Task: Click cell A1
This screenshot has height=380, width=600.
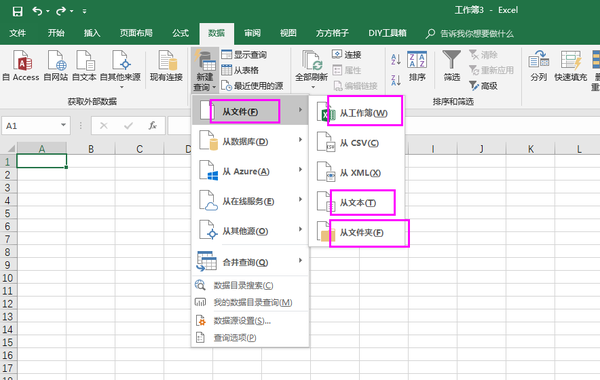Action: coord(42,161)
